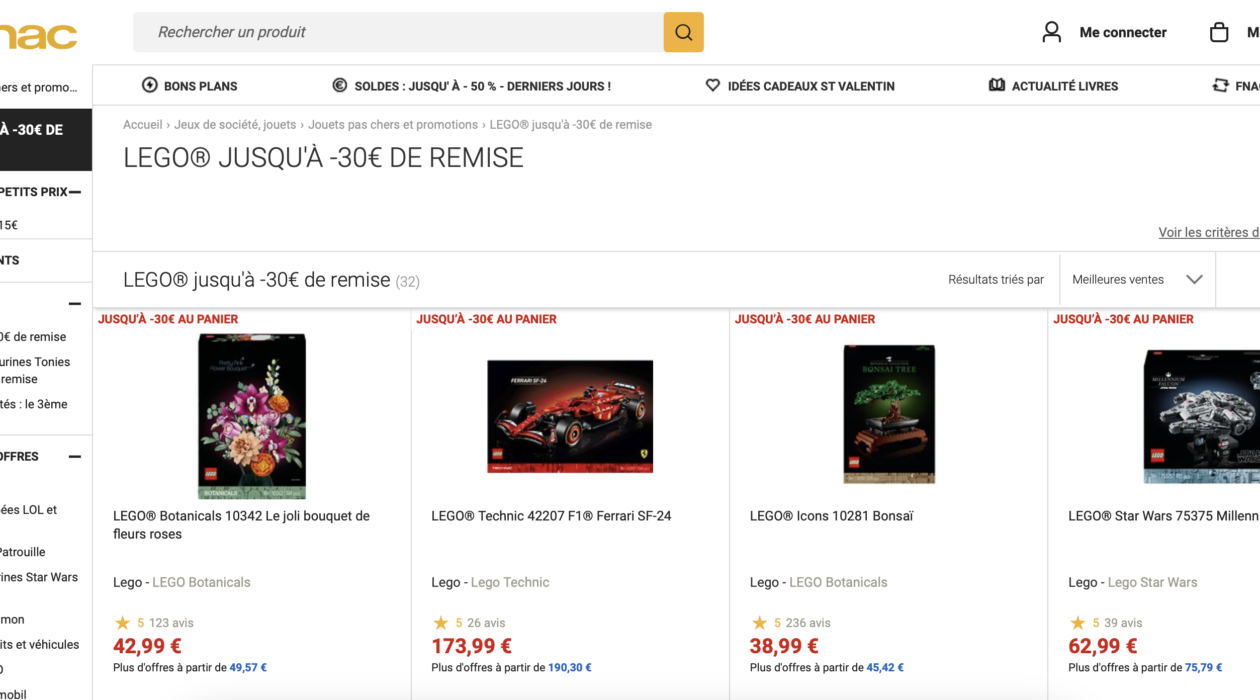Click the person icon next to Me connecter

tap(1051, 31)
